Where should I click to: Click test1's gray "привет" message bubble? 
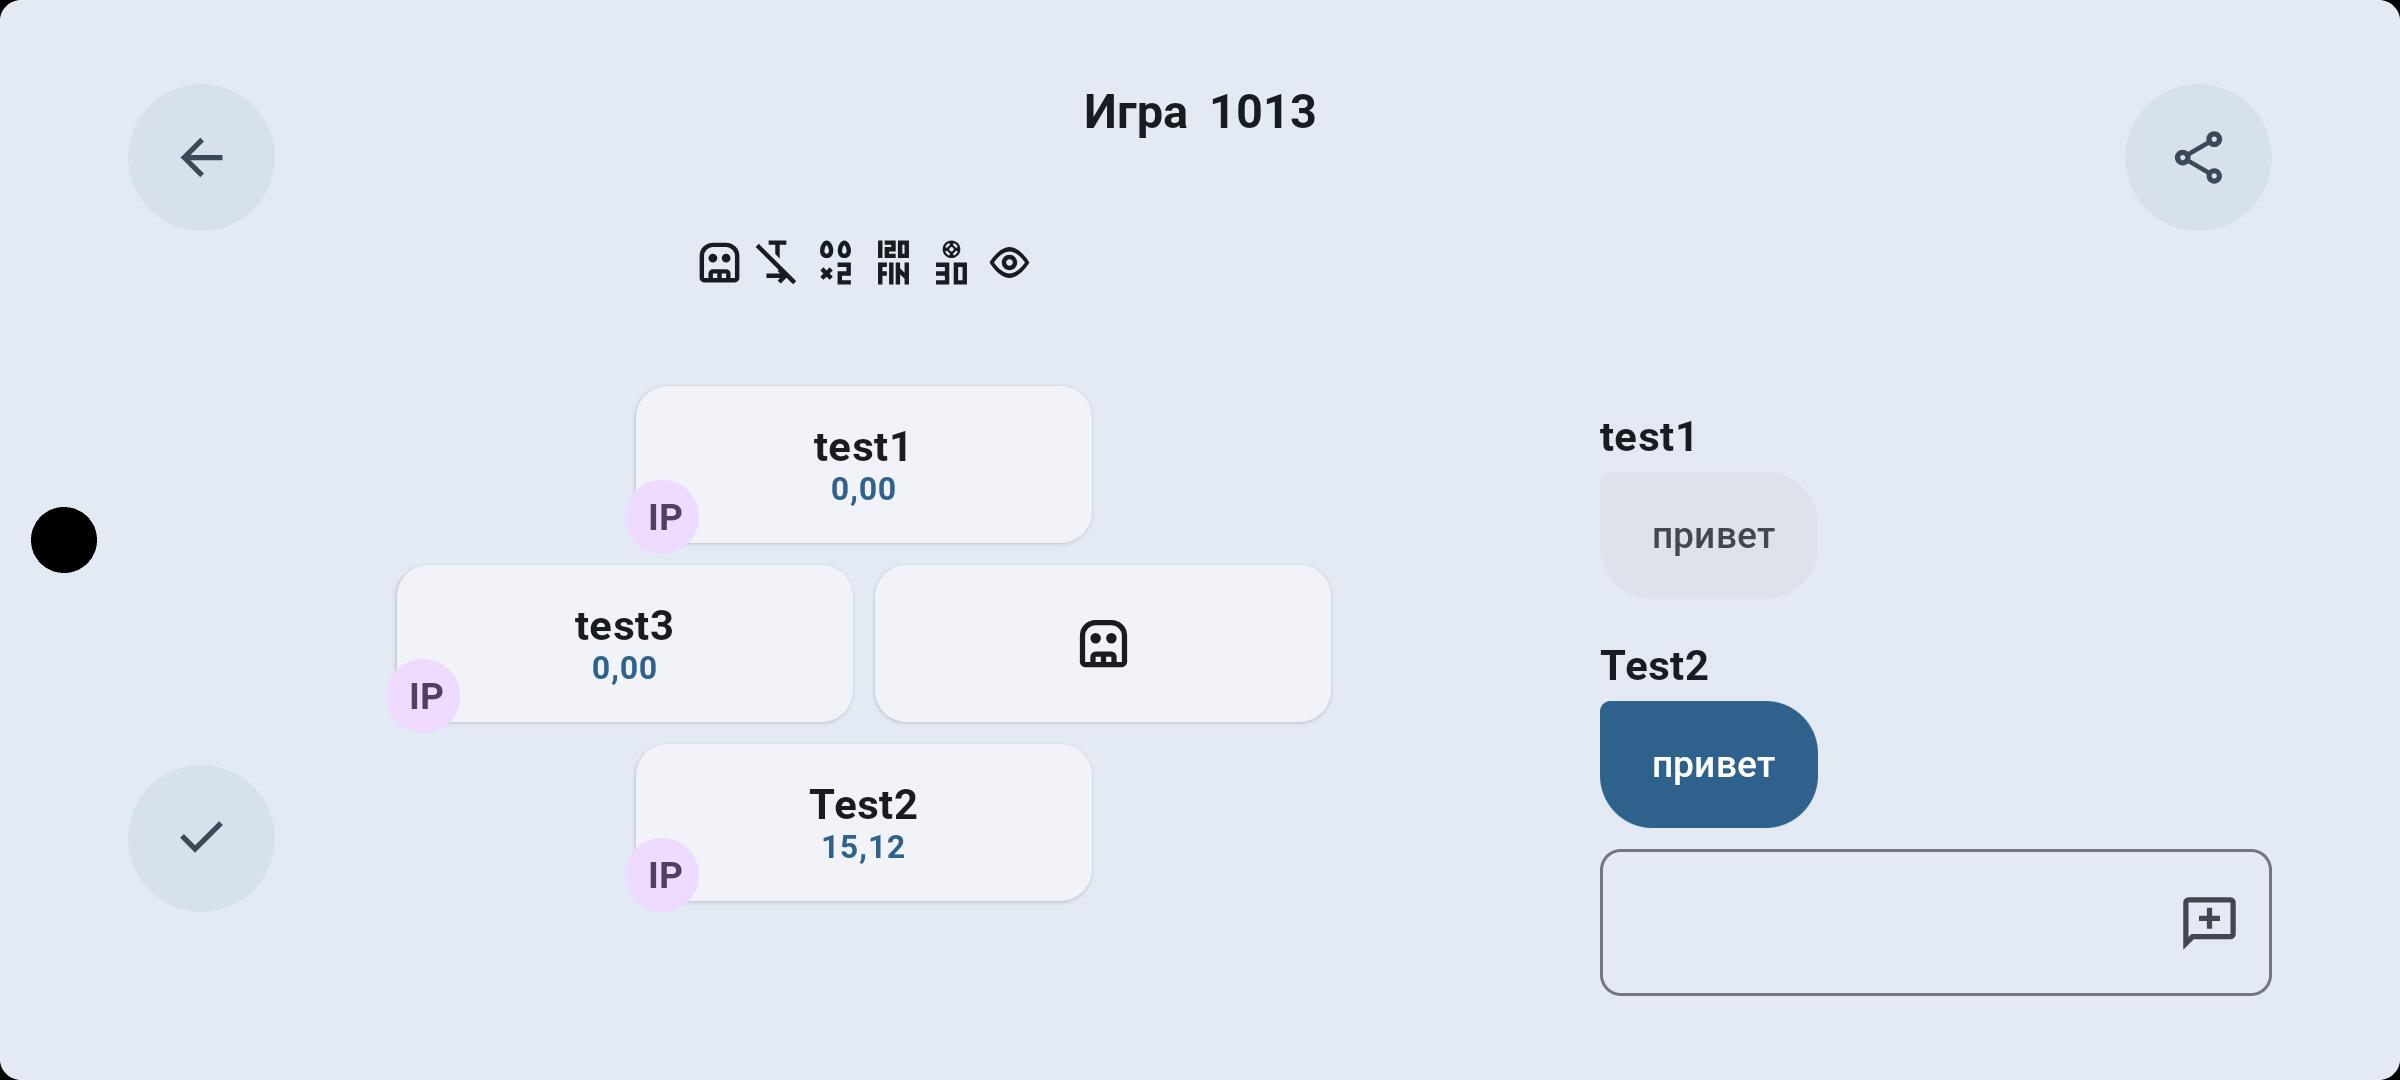(x=1709, y=536)
